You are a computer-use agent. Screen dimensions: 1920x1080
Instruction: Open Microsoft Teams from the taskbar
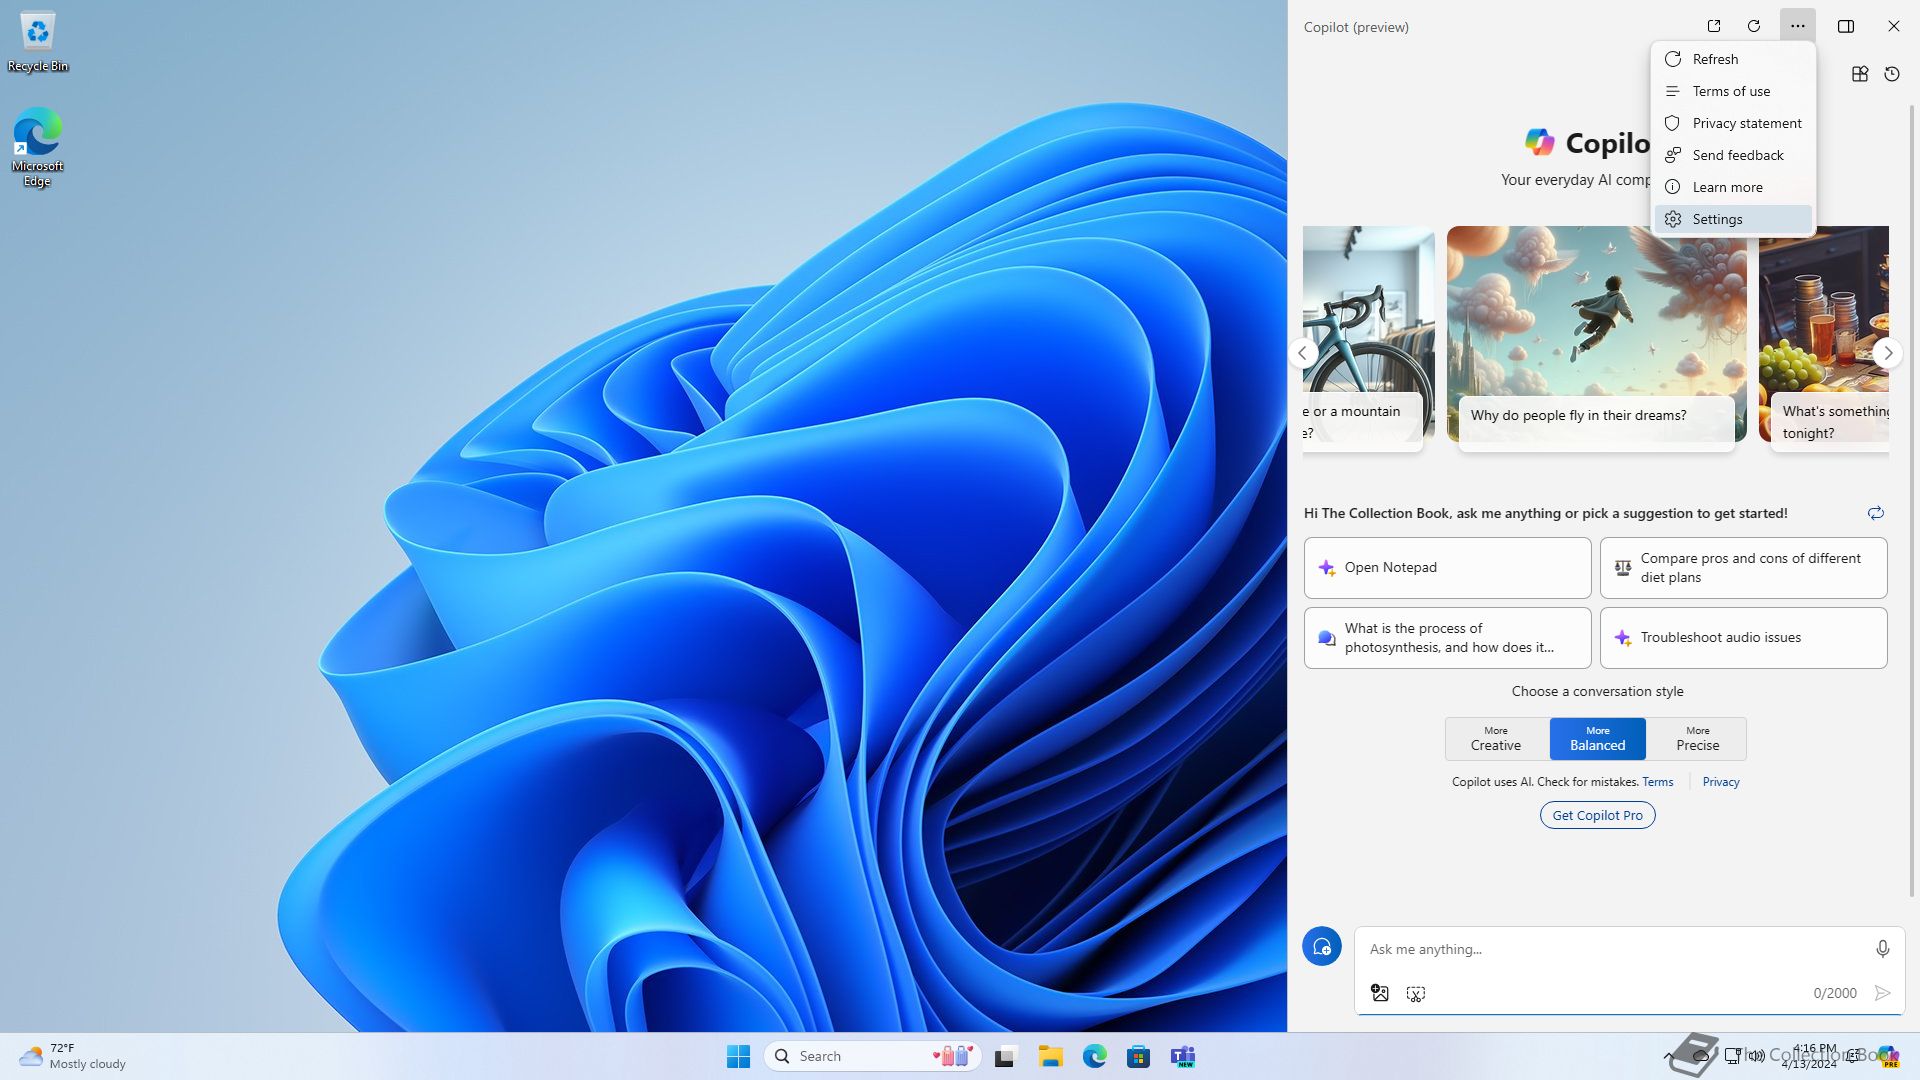(1183, 1056)
